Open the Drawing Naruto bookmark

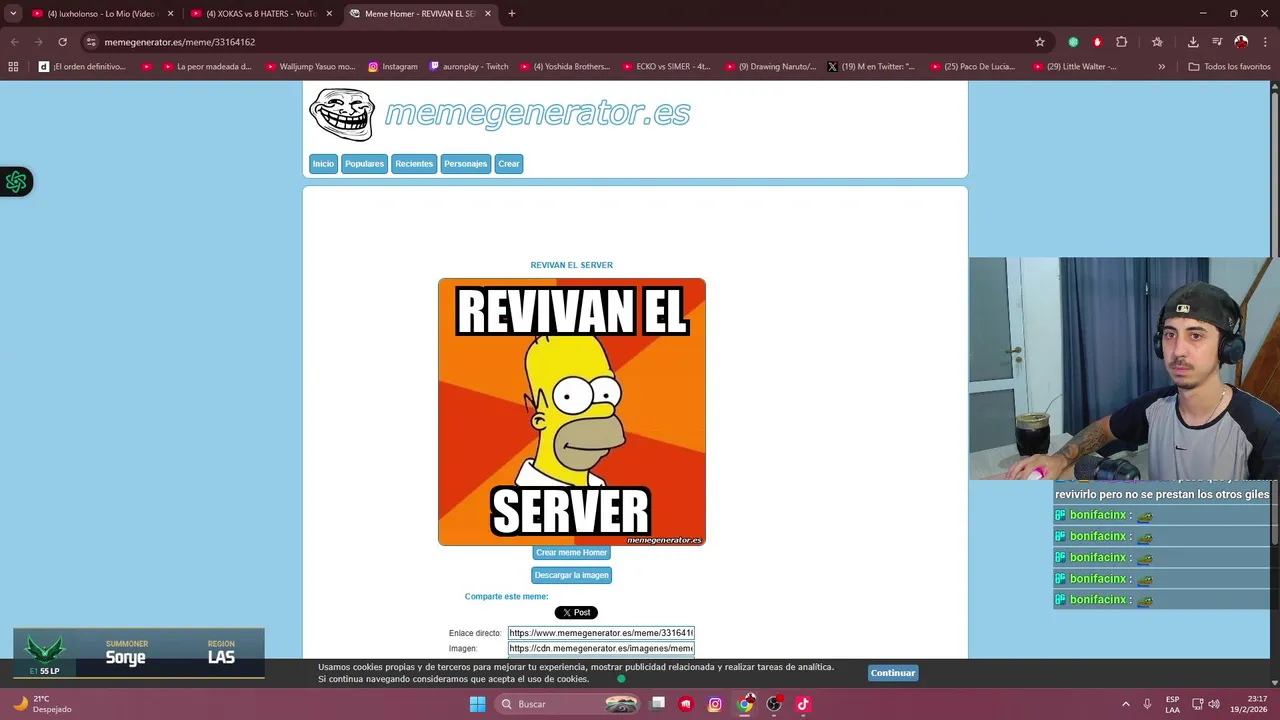(x=771, y=67)
